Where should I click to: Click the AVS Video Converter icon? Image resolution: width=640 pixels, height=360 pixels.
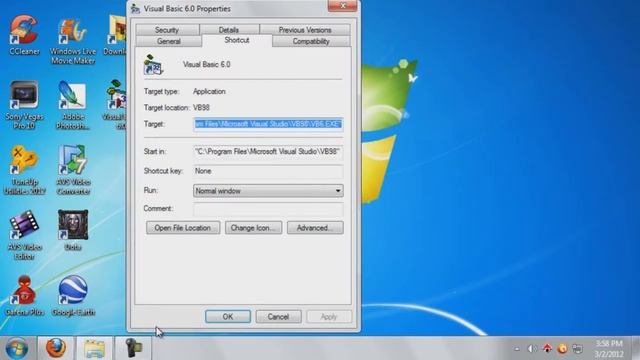[x=73, y=170]
